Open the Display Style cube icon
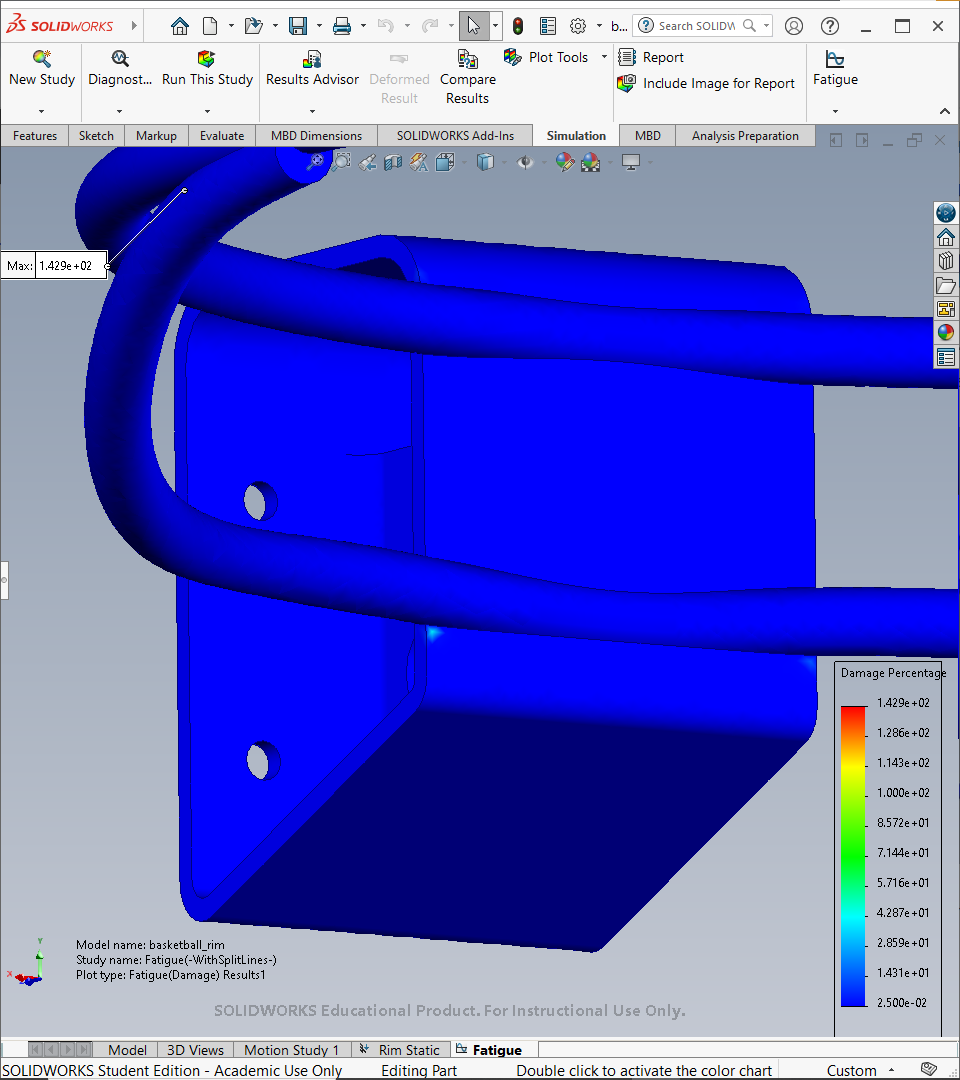 [x=486, y=163]
